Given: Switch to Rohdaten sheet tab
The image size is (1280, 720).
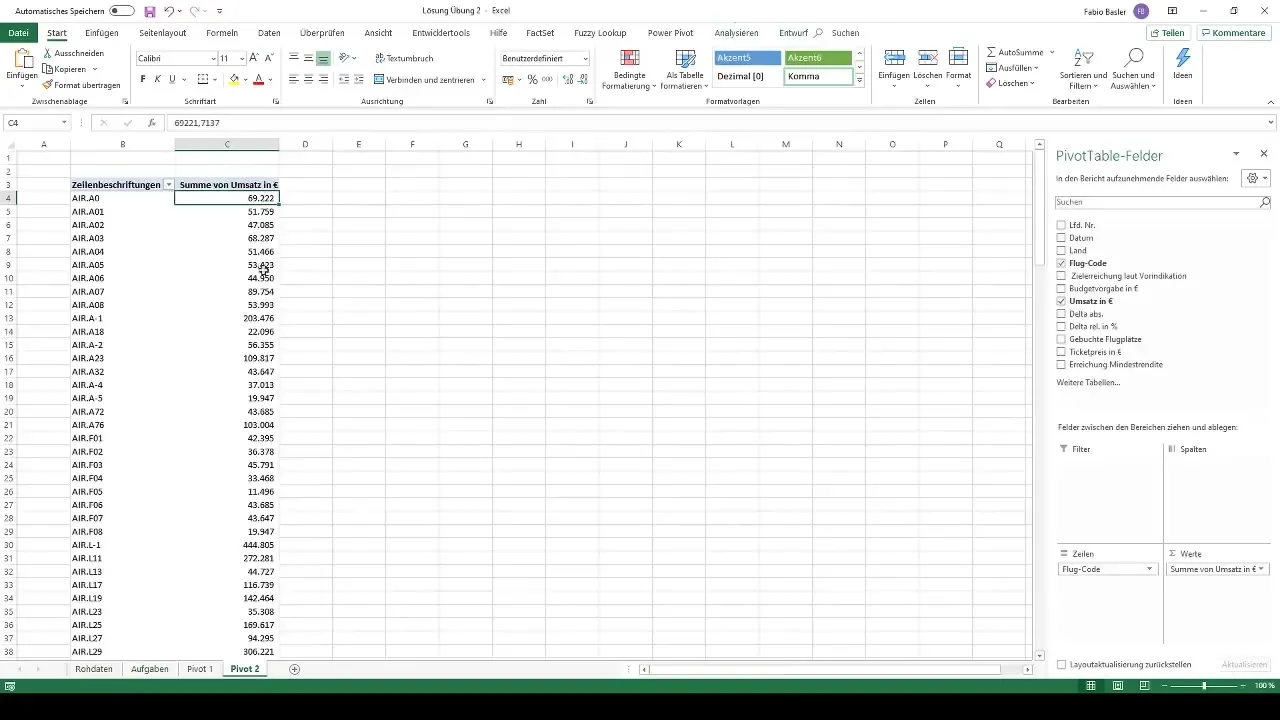Looking at the screenshot, I should [x=94, y=669].
